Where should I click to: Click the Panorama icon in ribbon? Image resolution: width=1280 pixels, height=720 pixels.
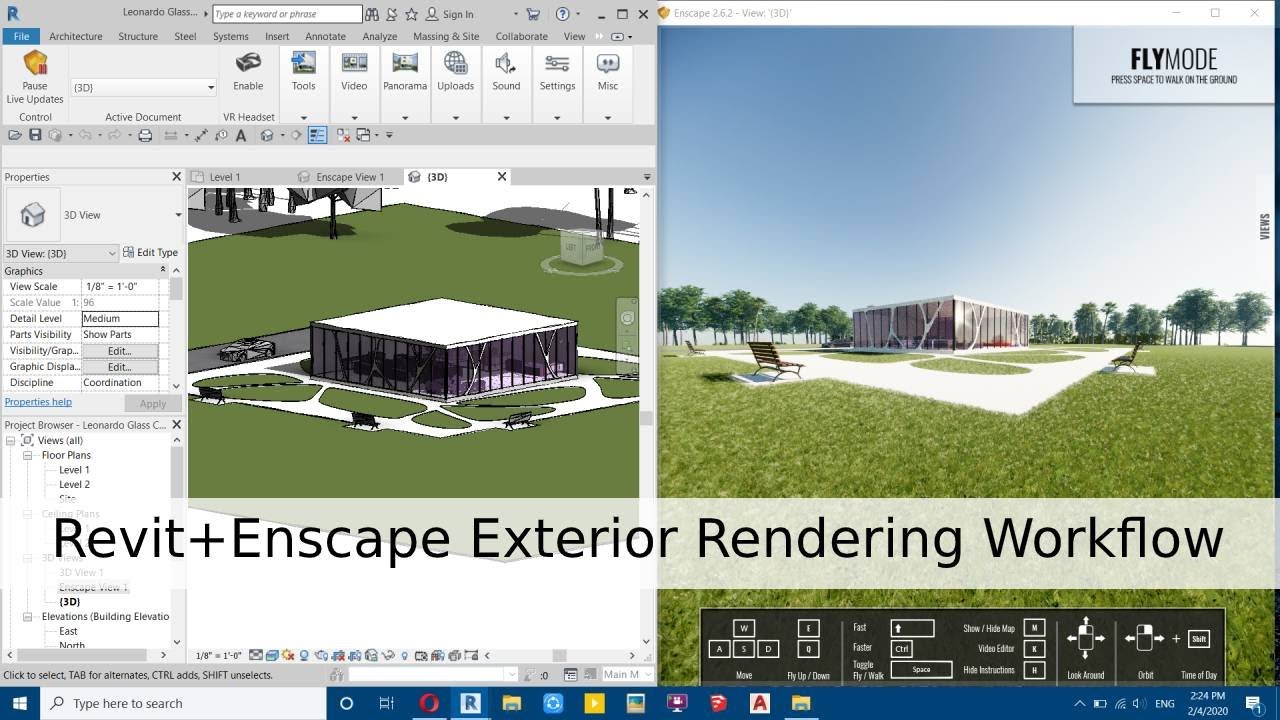click(405, 63)
